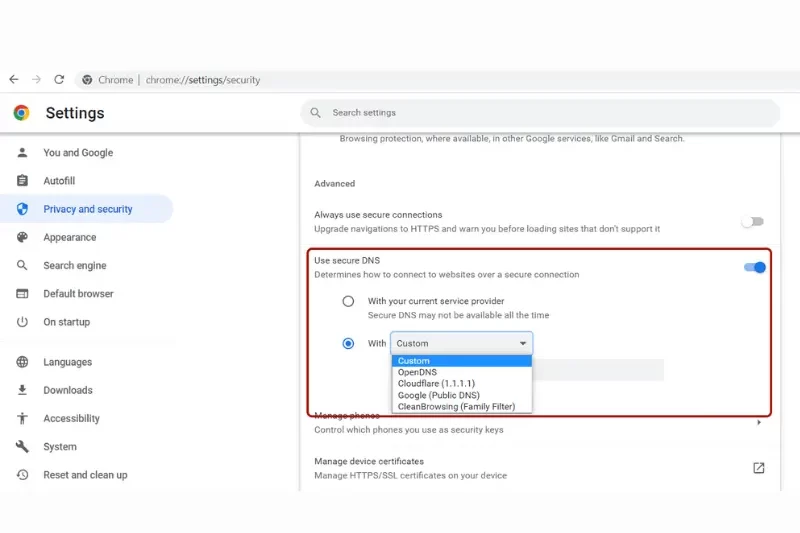Open the Custom DNS provider dropdown
The height and width of the screenshot is (533, 800).
[x=461, y=343]
